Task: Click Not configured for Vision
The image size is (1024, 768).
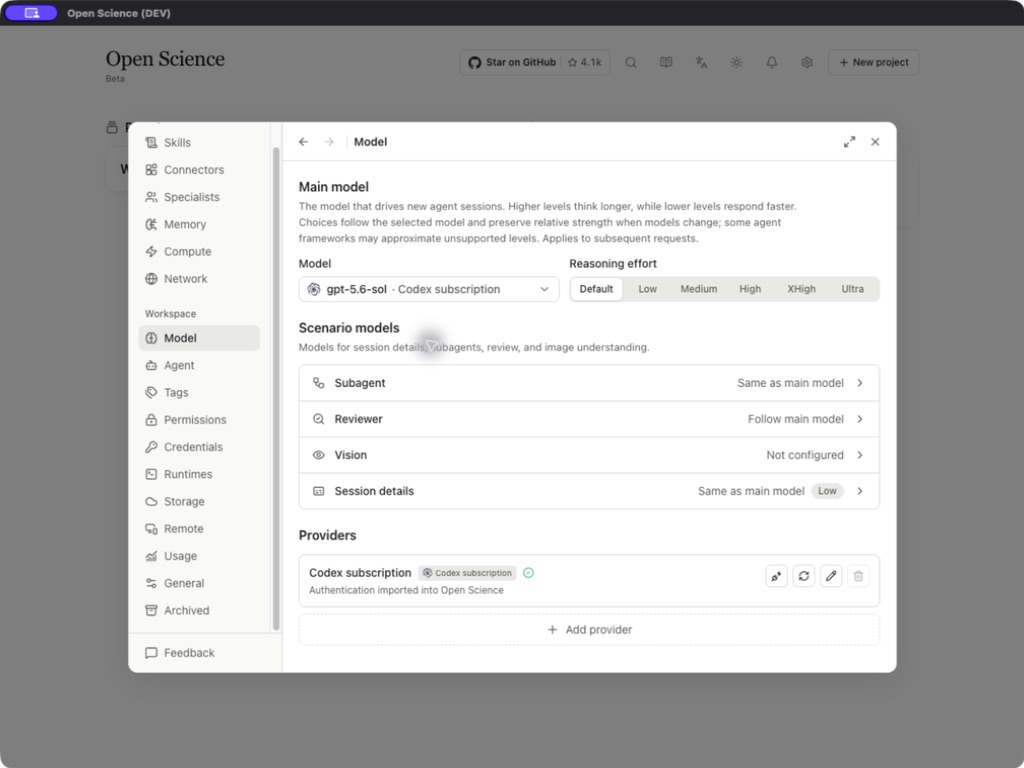Action: click(x=805, y=455)
